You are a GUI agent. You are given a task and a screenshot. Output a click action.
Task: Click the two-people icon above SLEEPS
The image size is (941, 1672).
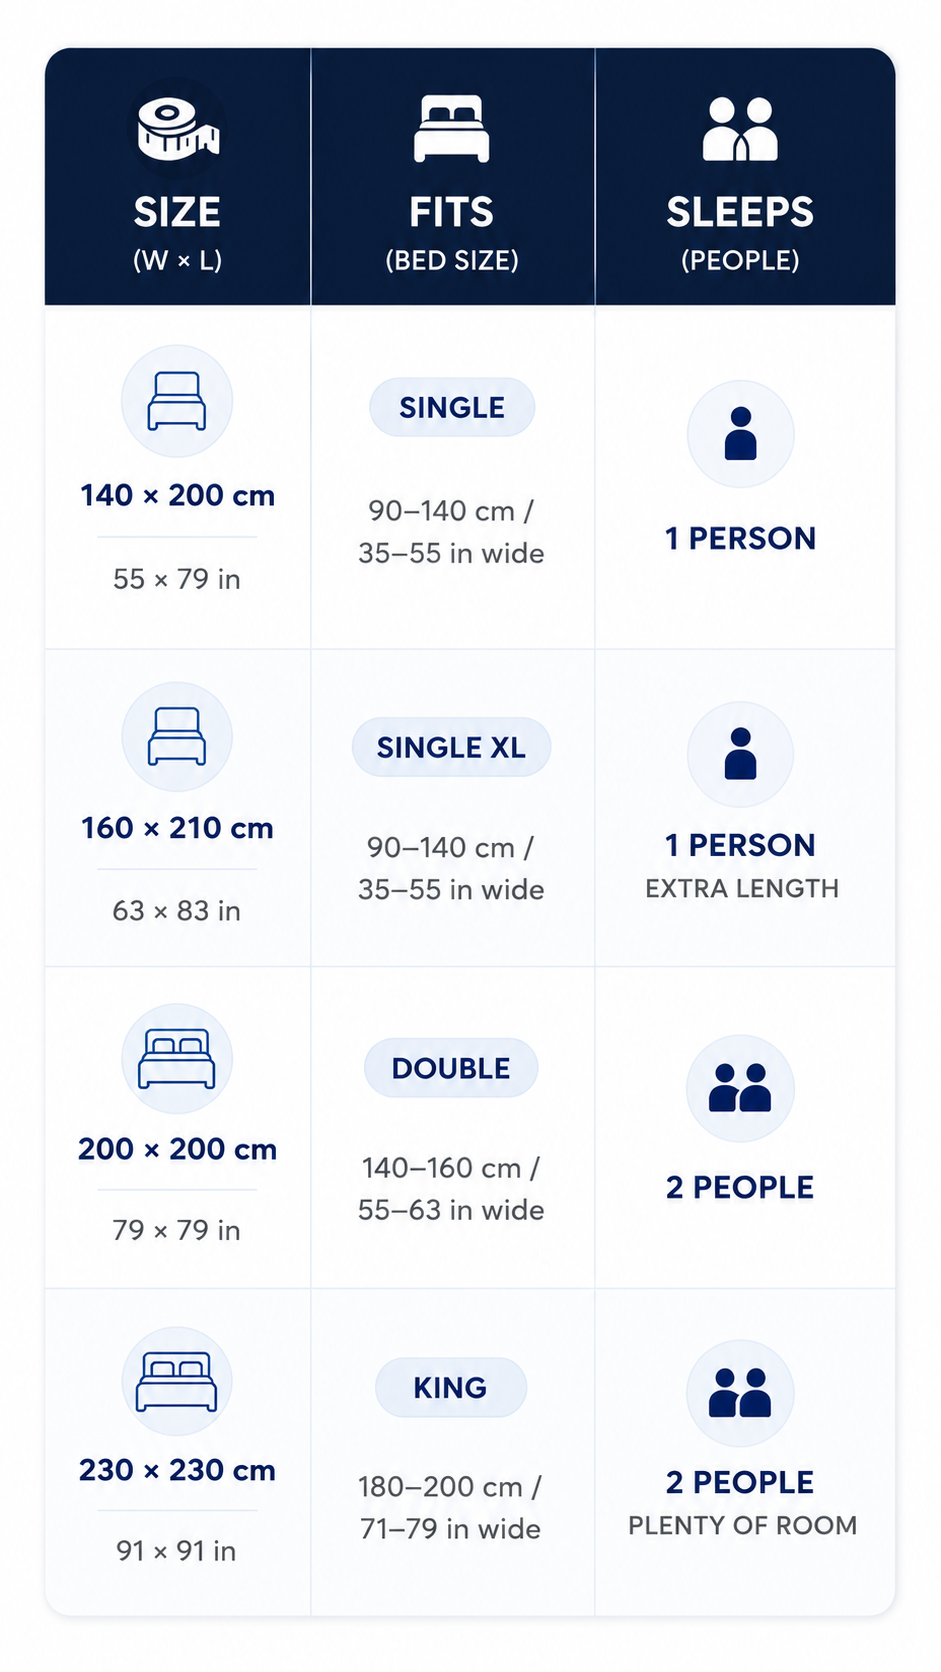(x=740, y=129)
